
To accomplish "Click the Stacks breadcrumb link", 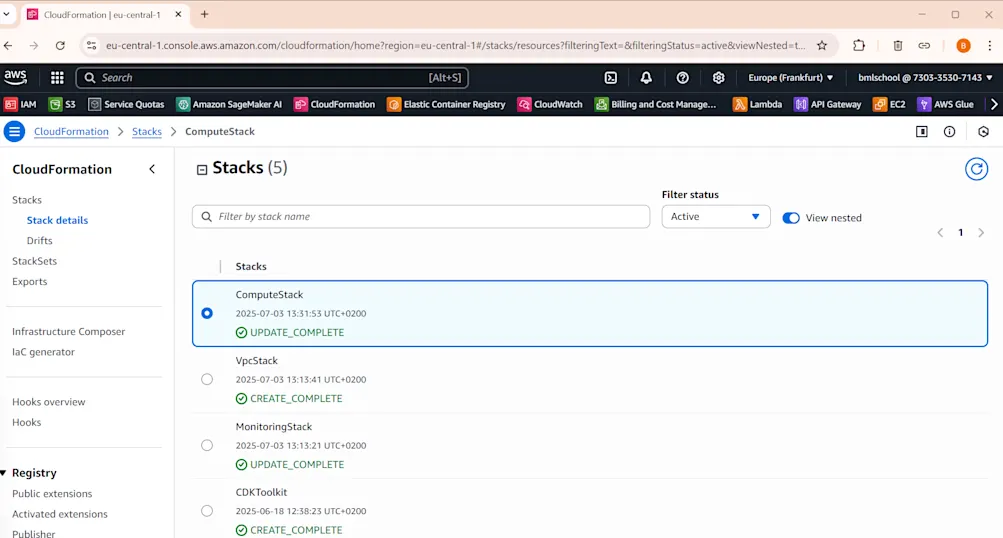I will (146, 131).
